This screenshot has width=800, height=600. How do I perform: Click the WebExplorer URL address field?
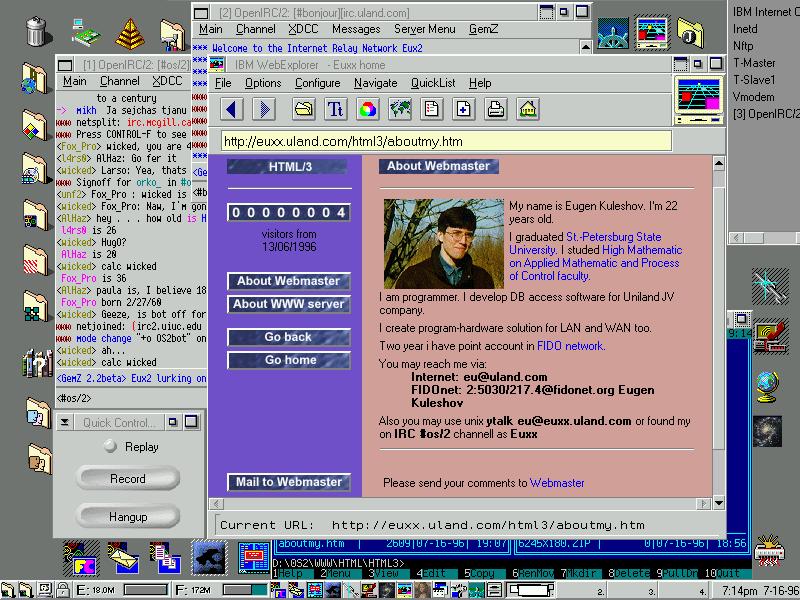pos(446,141)
